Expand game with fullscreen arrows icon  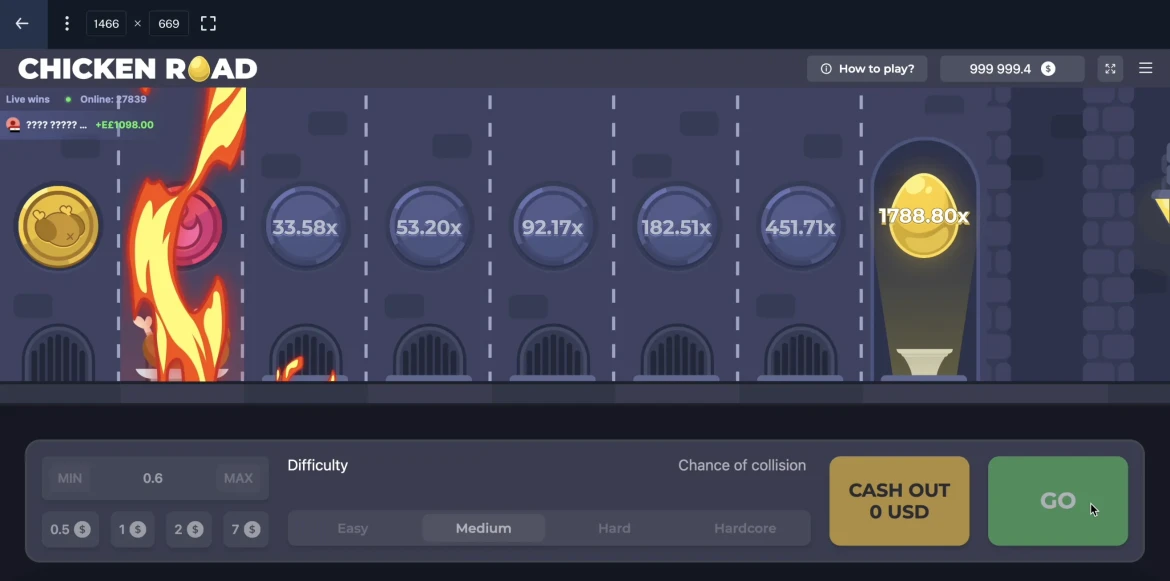[1110, 69]
